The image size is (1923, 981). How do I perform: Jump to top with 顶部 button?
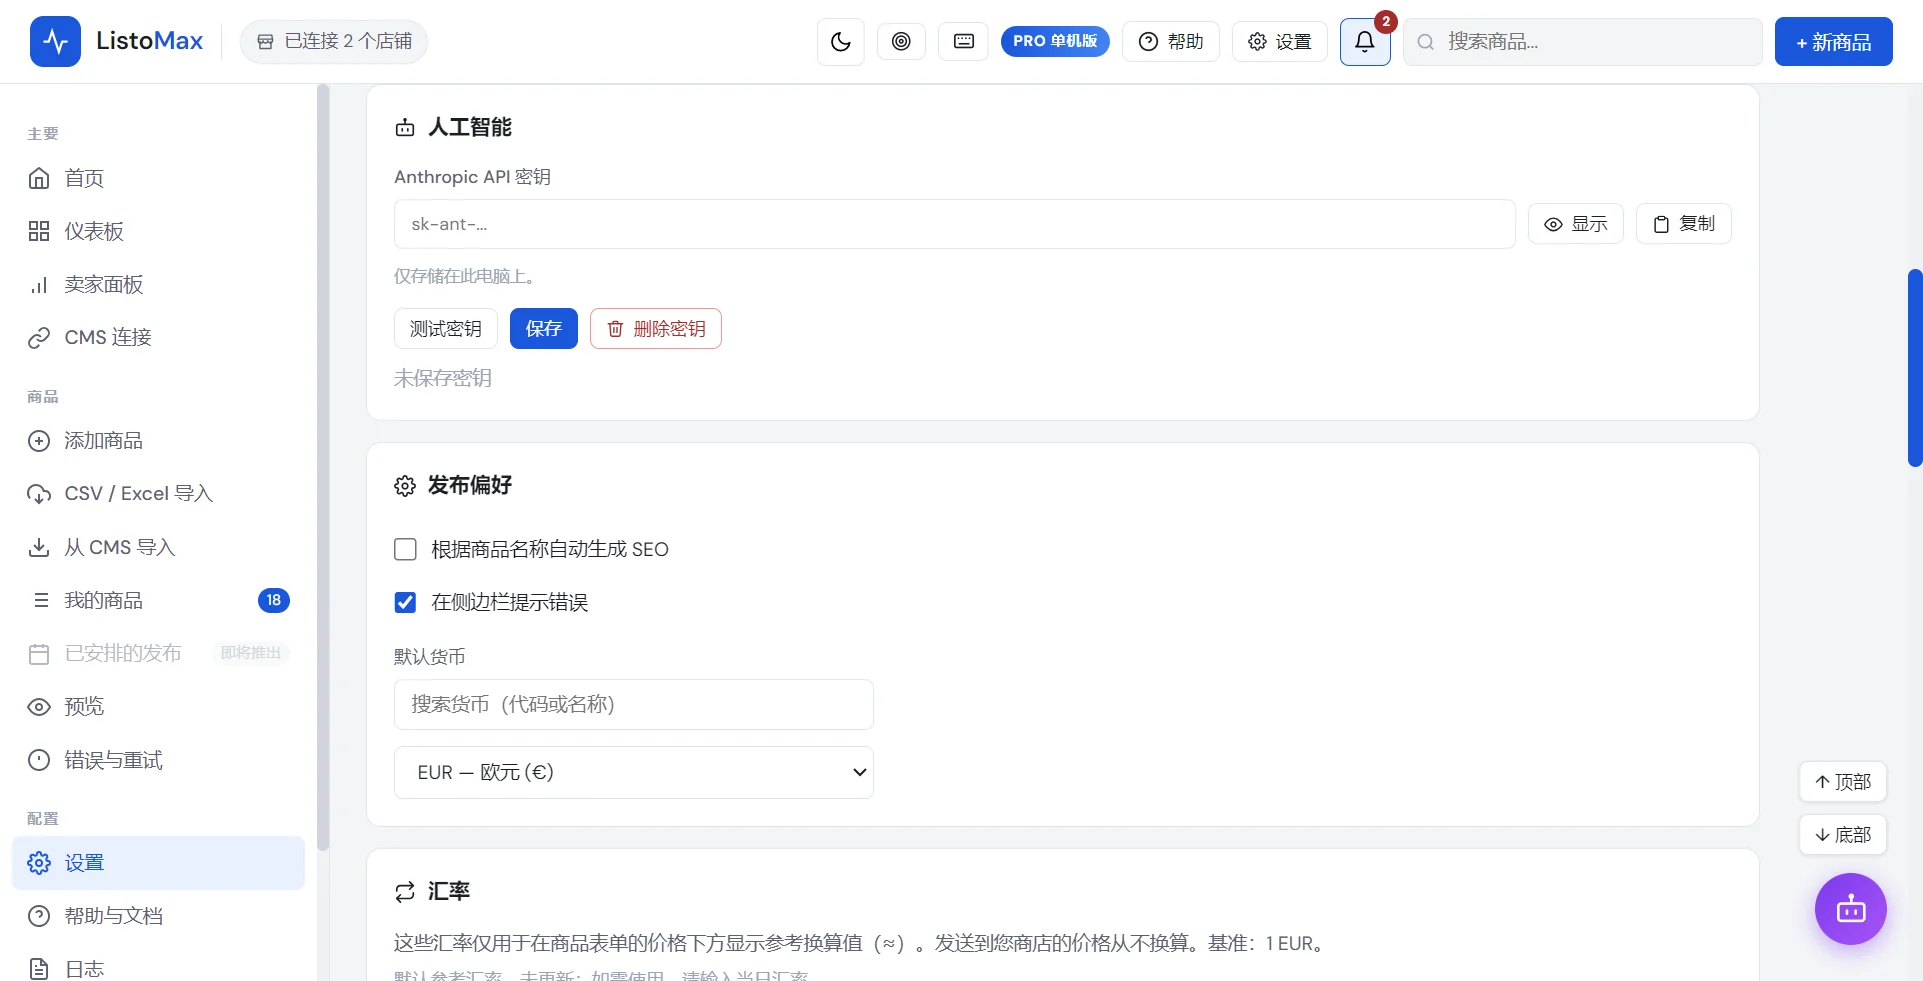click(x=1843, y=782)
